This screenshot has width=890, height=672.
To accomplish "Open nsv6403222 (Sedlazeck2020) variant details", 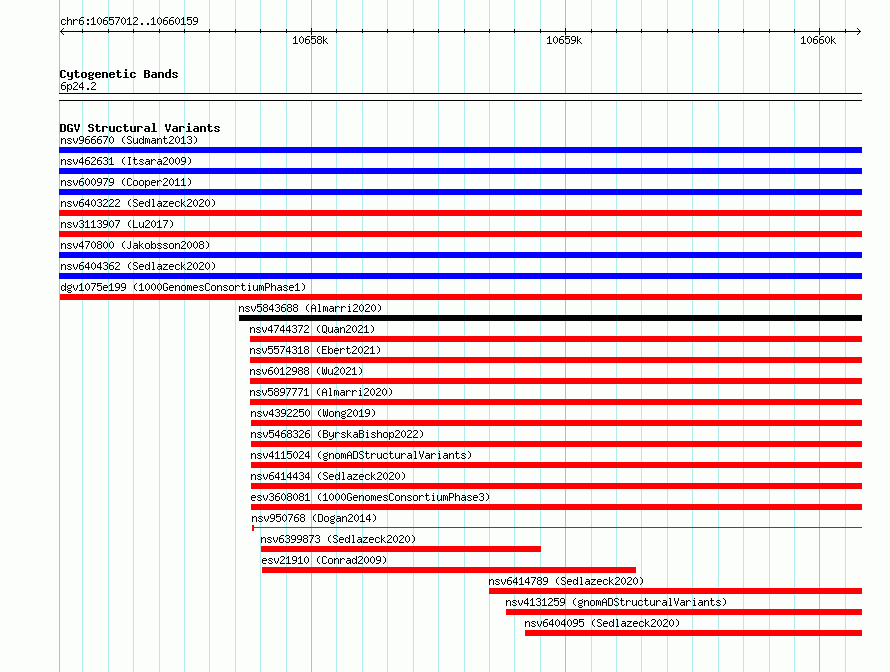I will (x=138, y=203).
